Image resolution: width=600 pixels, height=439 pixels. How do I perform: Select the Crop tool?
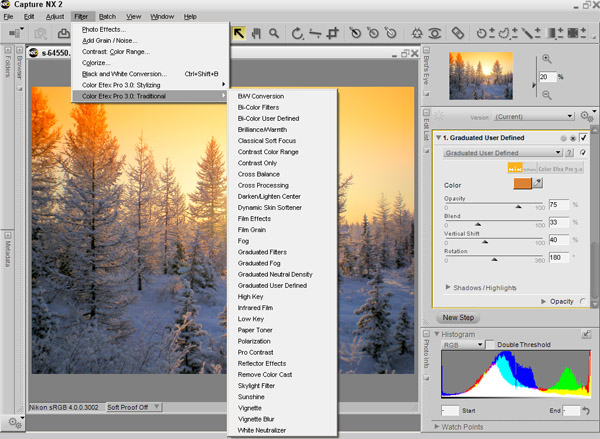coord(333,34)
